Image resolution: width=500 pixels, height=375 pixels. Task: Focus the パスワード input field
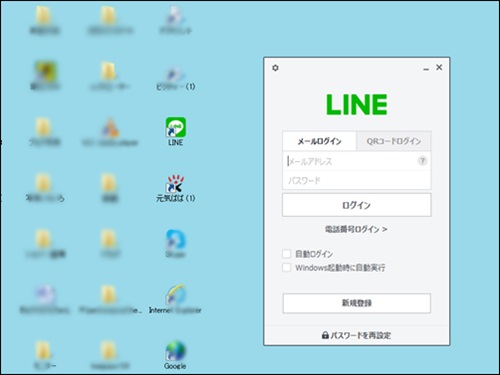coord(357,180)
